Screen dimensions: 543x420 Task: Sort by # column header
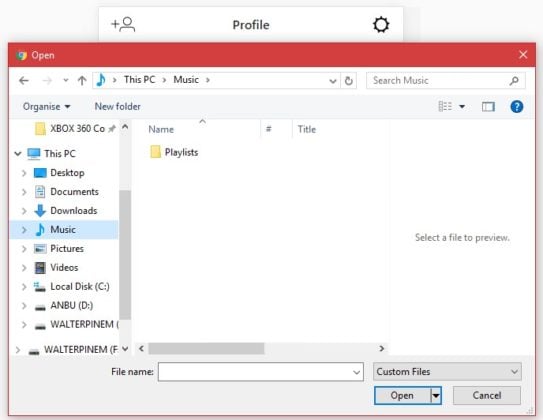click(268, 129)
